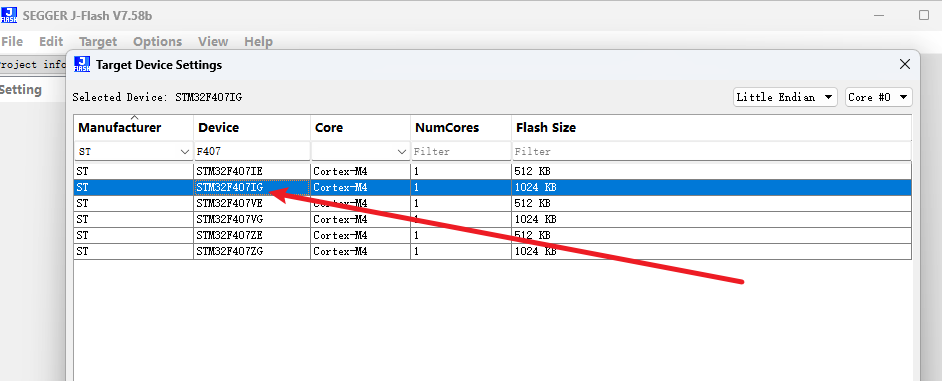Click NumCores cell in STM32F407ZG row
Viewport: 942px width, 381px height.
461,251
